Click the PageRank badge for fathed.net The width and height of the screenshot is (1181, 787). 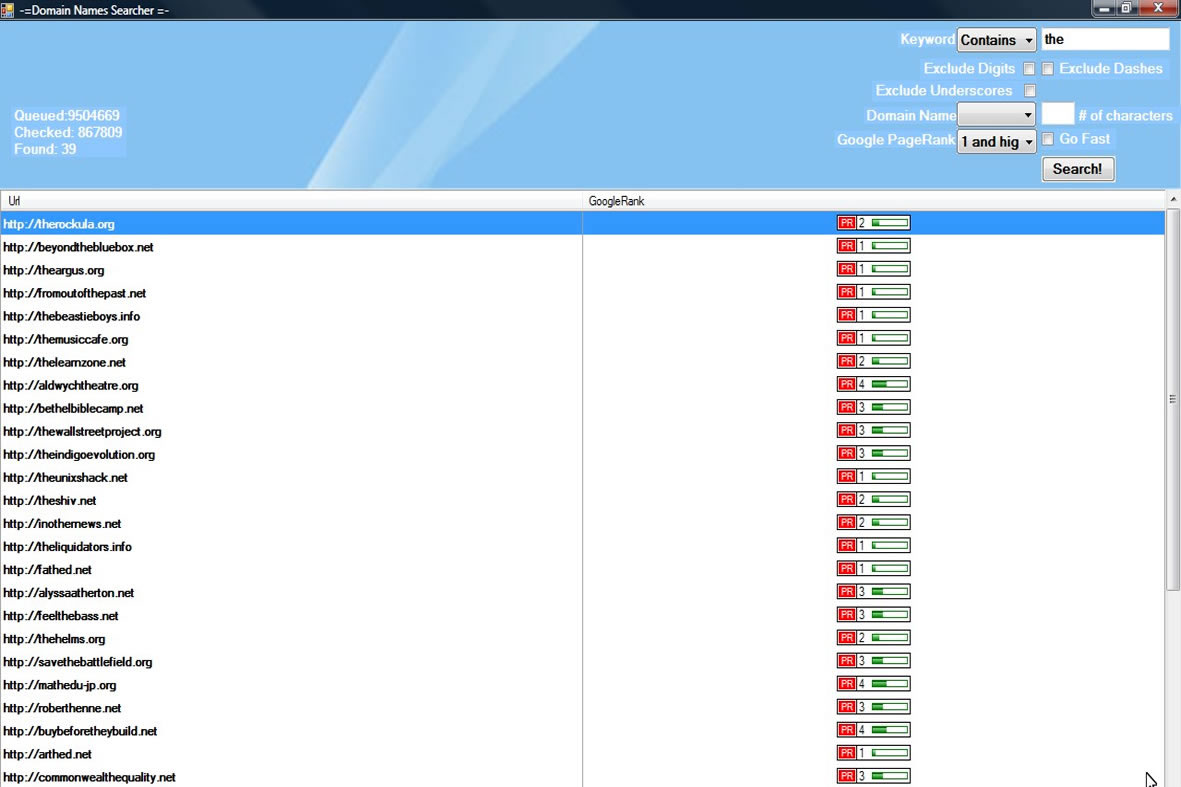click(x=874, y=569)
